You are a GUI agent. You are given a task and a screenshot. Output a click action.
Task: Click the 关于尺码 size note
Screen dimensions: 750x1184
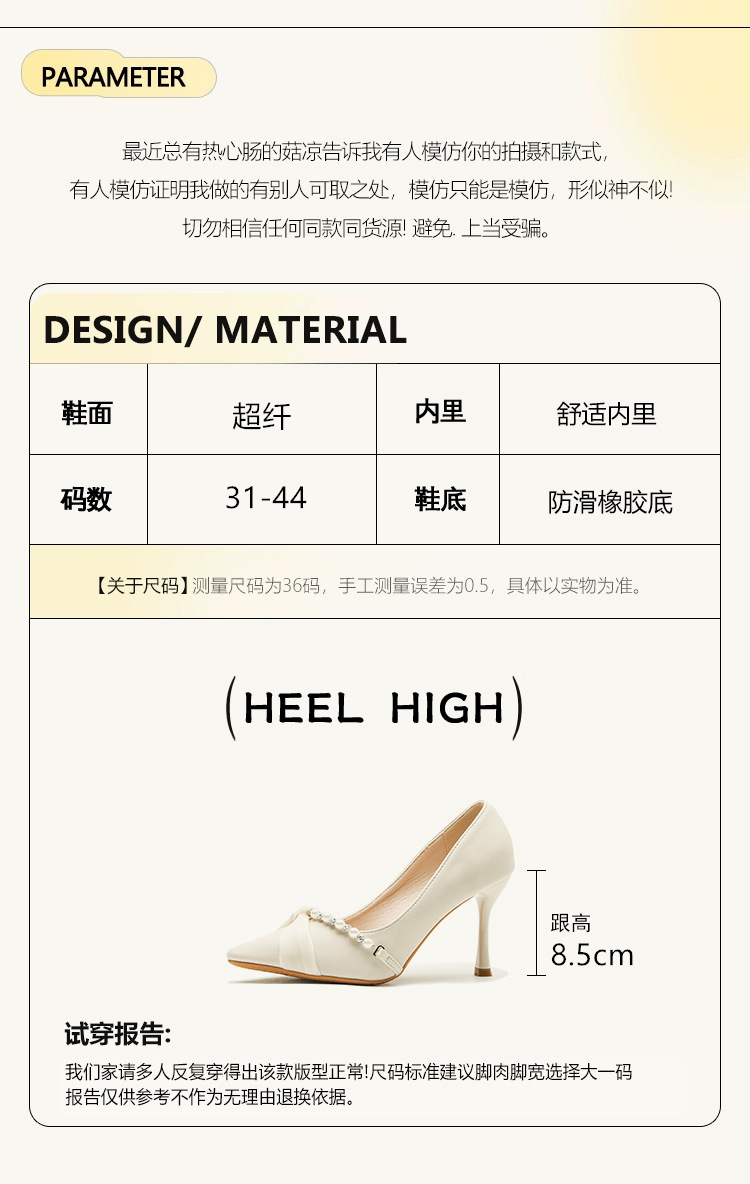click(370, 585)
